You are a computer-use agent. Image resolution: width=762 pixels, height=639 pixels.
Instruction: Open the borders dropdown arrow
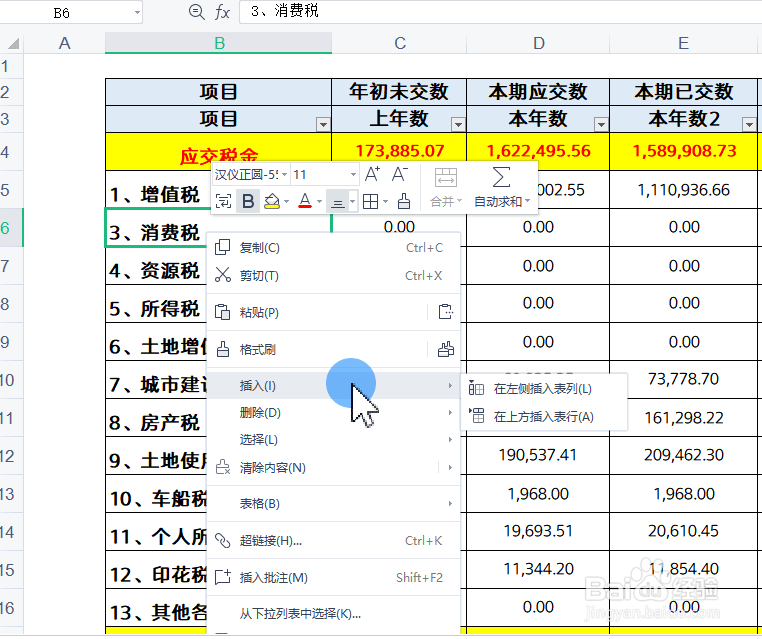pyautogui.click(x=385, y=201)
